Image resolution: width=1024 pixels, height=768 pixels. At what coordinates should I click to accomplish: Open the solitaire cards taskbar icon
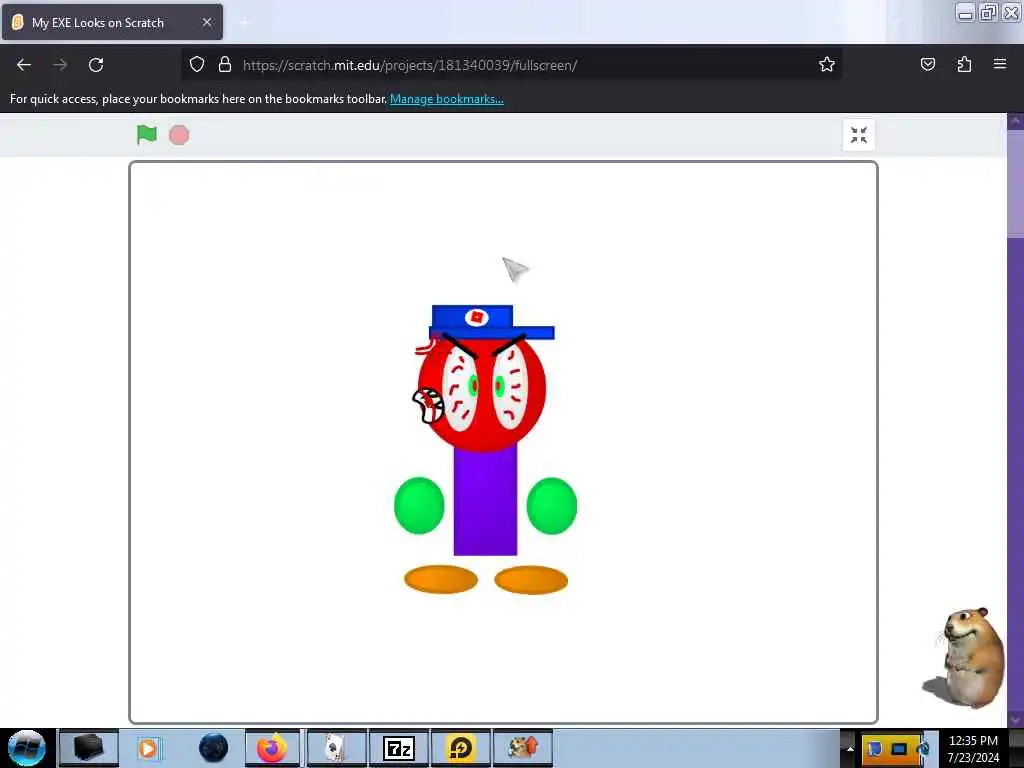tap(336, 748)
